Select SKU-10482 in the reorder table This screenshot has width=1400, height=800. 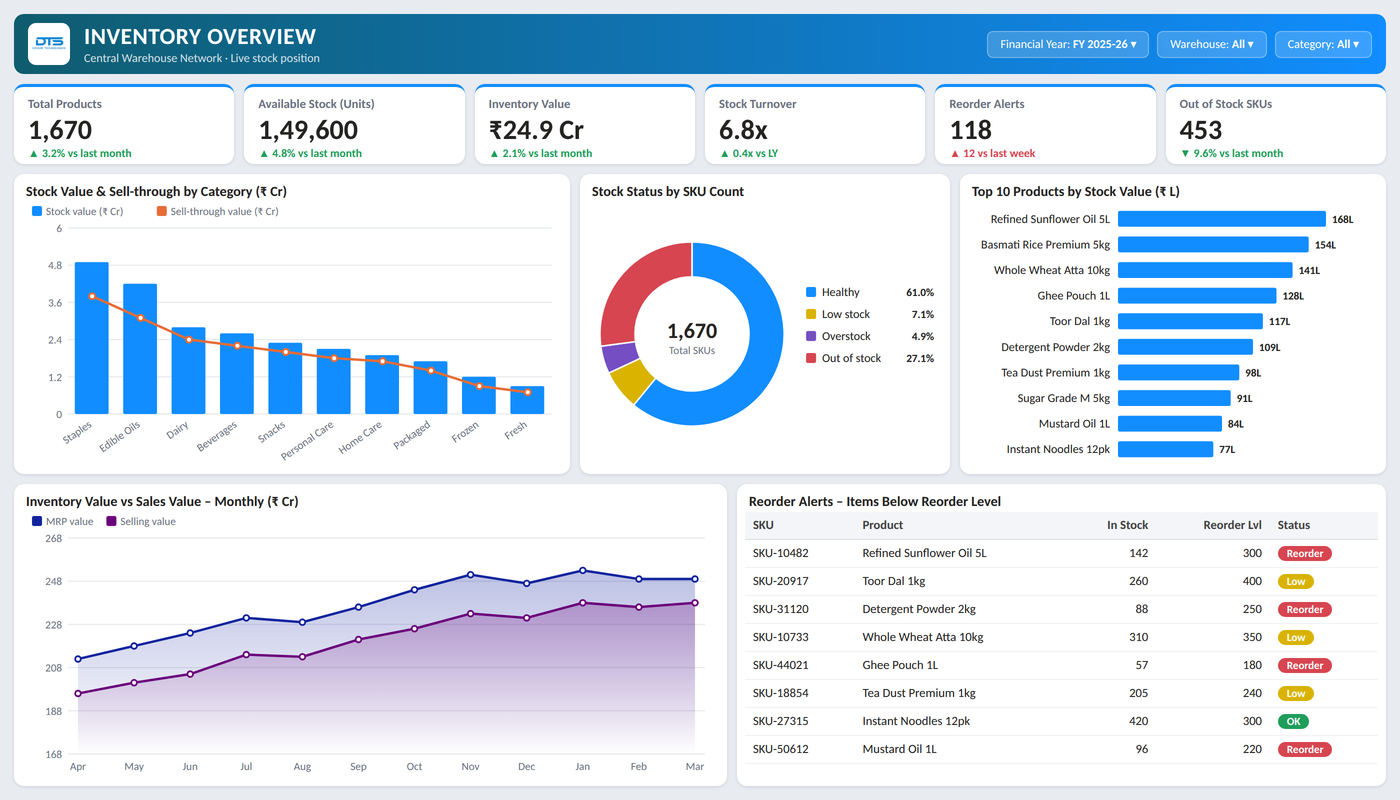pyautogui.click(x=780, y=553)
